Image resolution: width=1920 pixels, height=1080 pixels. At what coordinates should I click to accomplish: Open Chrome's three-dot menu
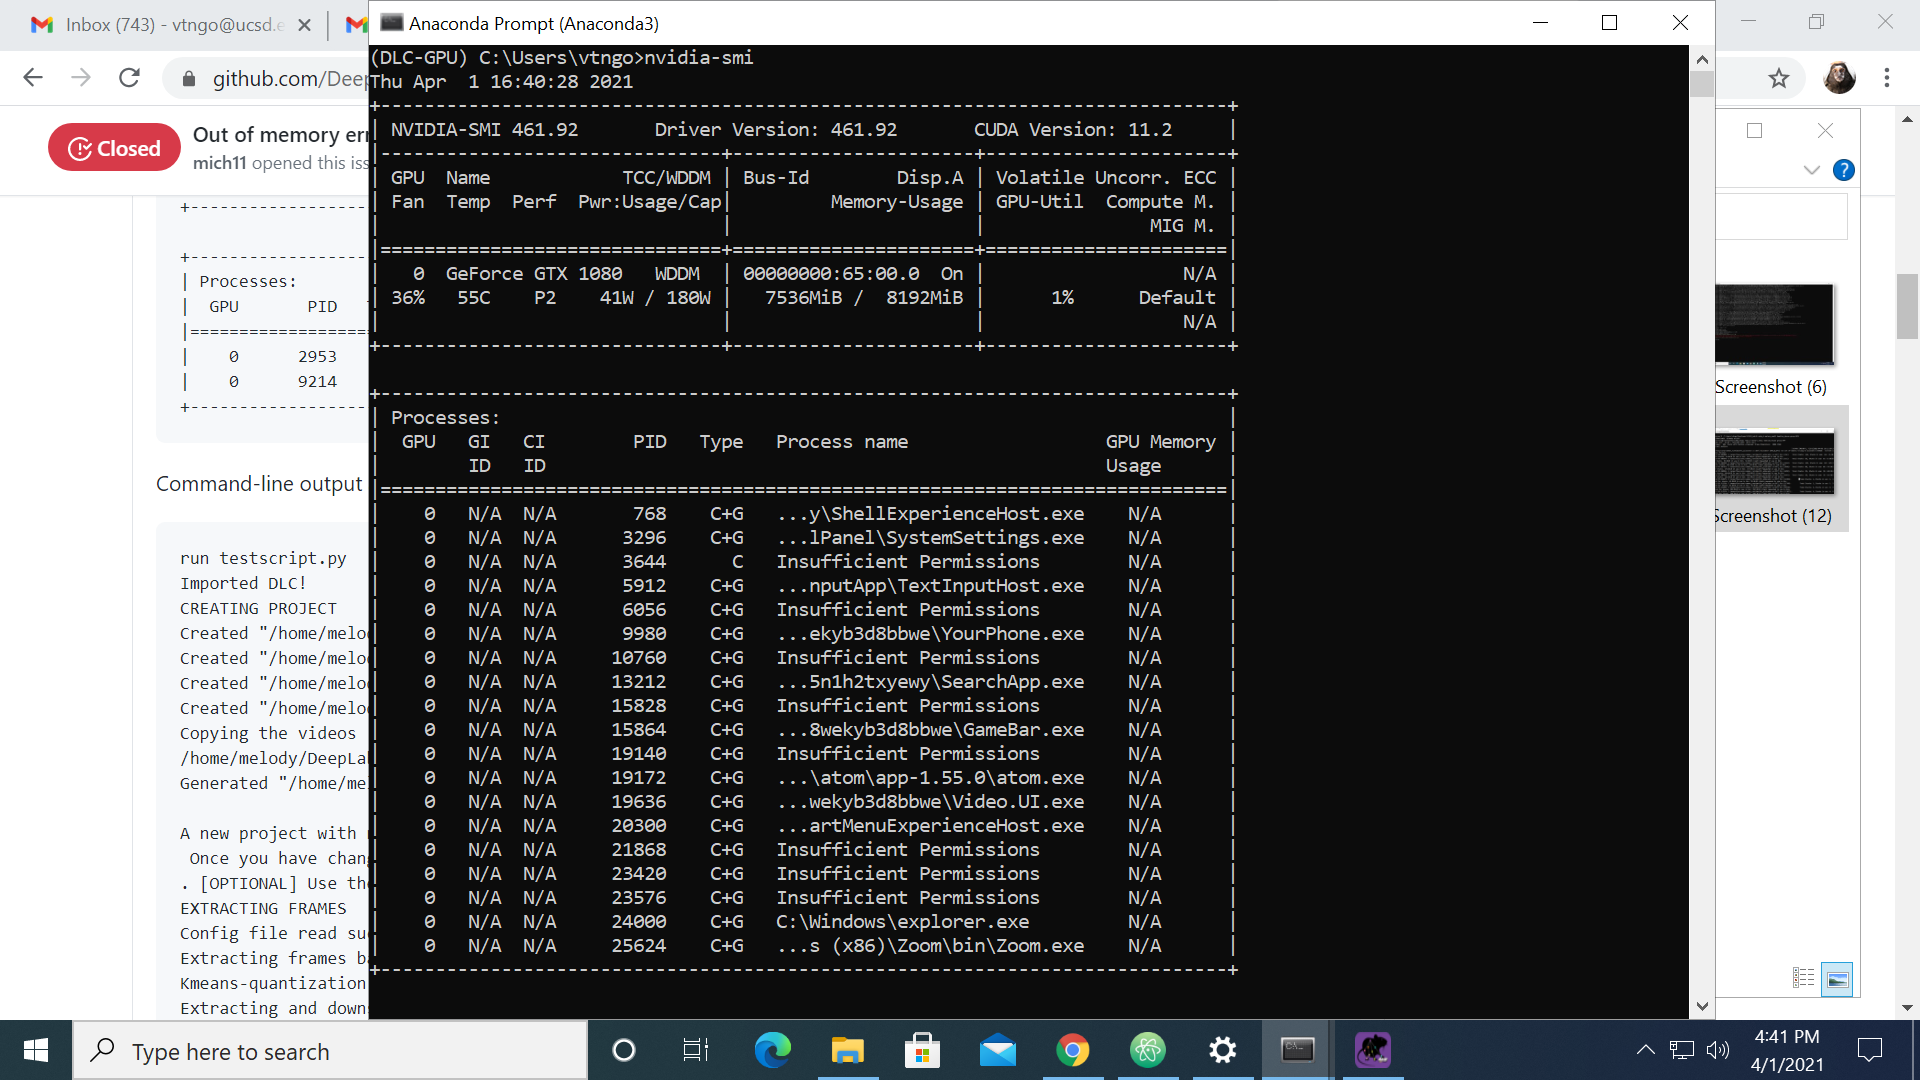(1887, 78)
